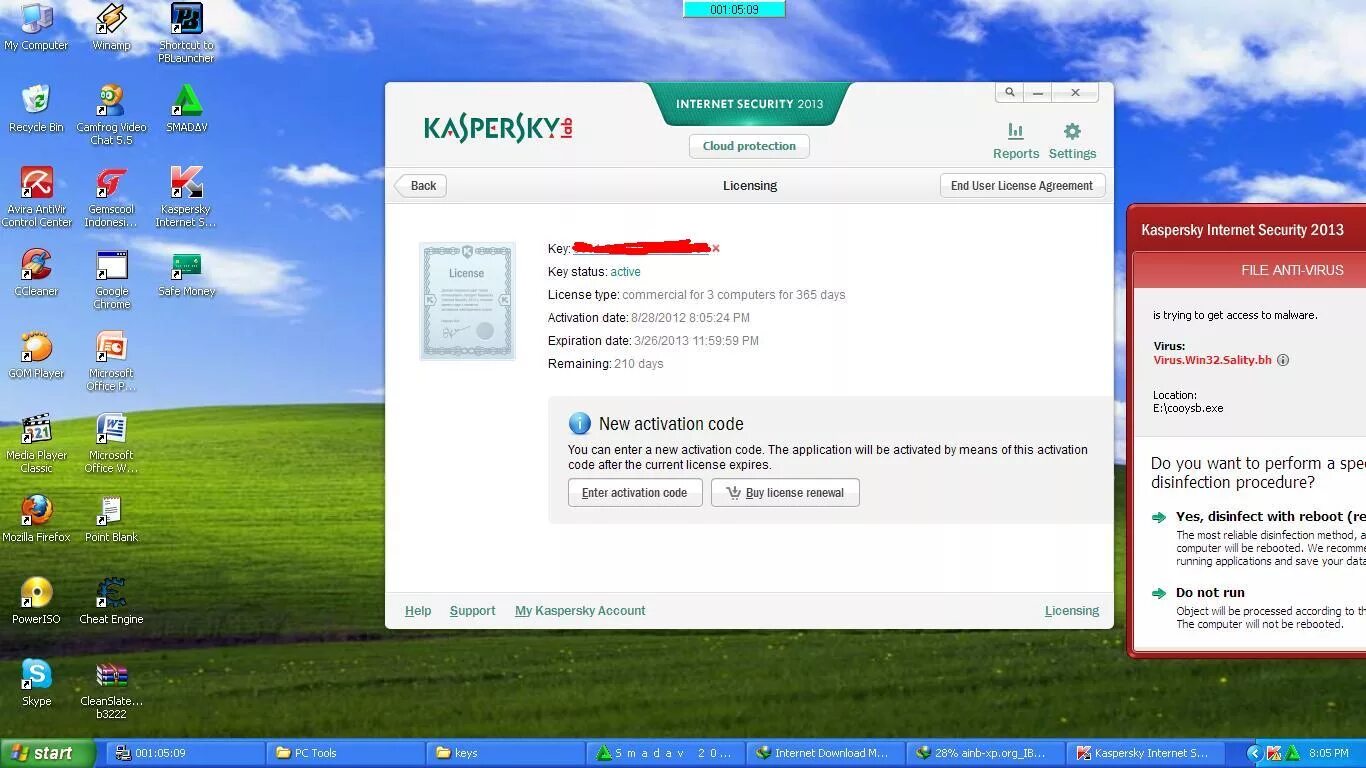Image resolution: width=1366 pixels, height=768 pixels.
Task: Select the Media Player Classic icon
Action: [36, 443]
